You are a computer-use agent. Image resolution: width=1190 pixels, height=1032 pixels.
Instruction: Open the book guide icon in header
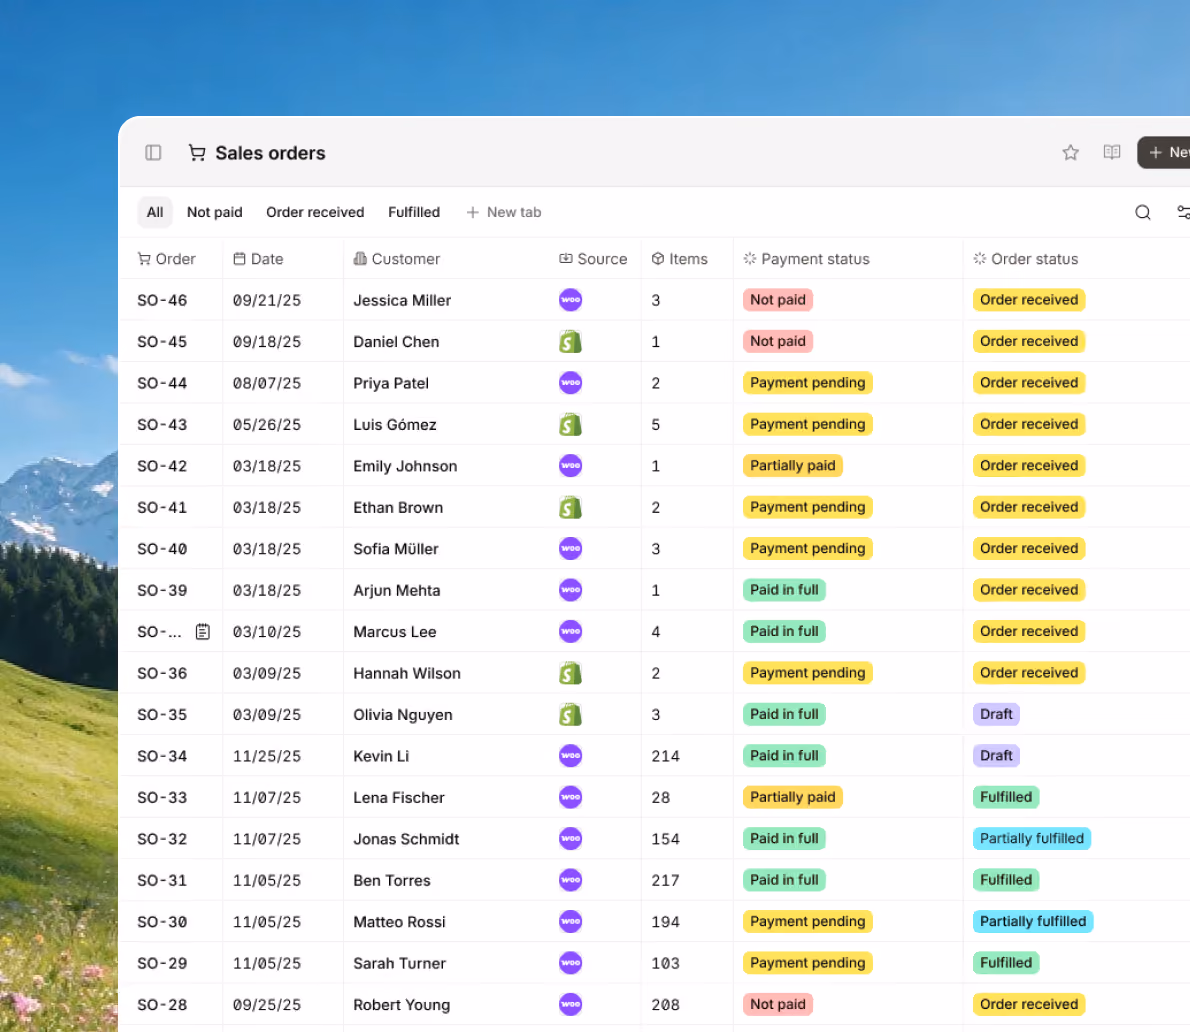[1112, 153]
